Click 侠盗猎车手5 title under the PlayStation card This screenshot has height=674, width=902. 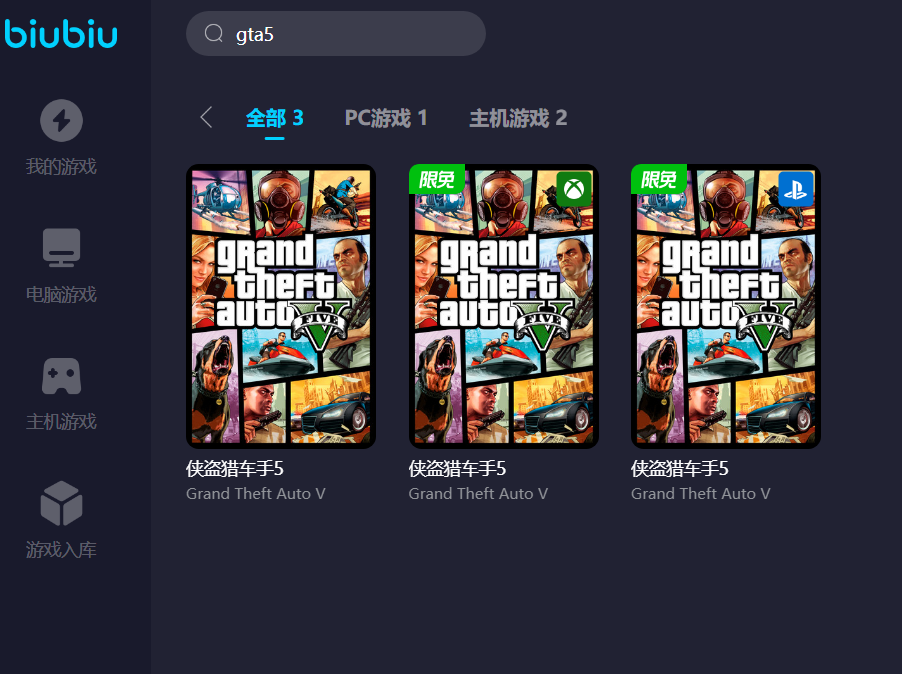coord(679,469)
